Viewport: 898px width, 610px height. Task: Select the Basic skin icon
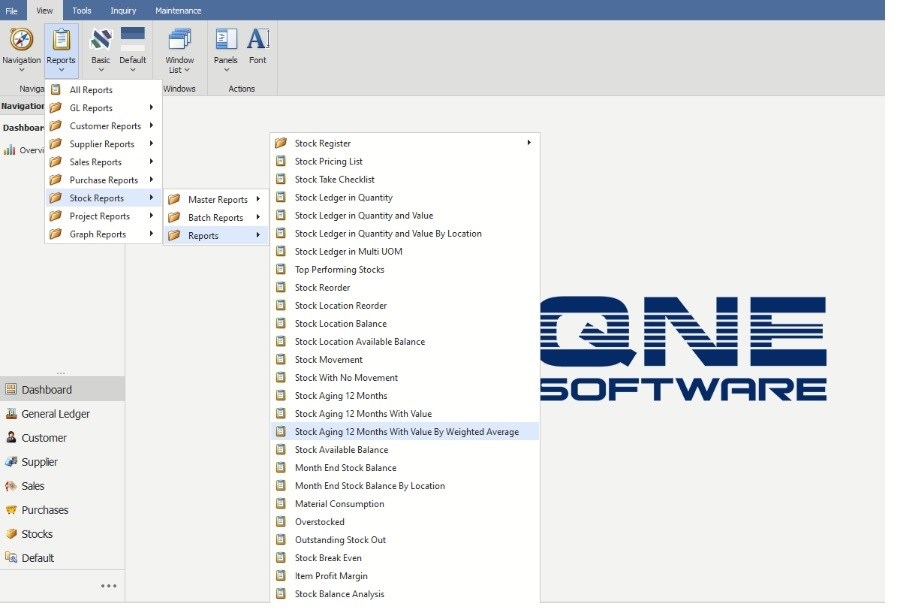pos(101,40)
